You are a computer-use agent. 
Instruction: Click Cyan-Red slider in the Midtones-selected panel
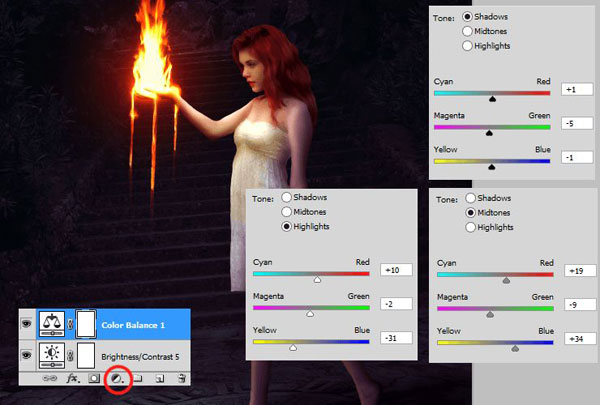(495, 274)
